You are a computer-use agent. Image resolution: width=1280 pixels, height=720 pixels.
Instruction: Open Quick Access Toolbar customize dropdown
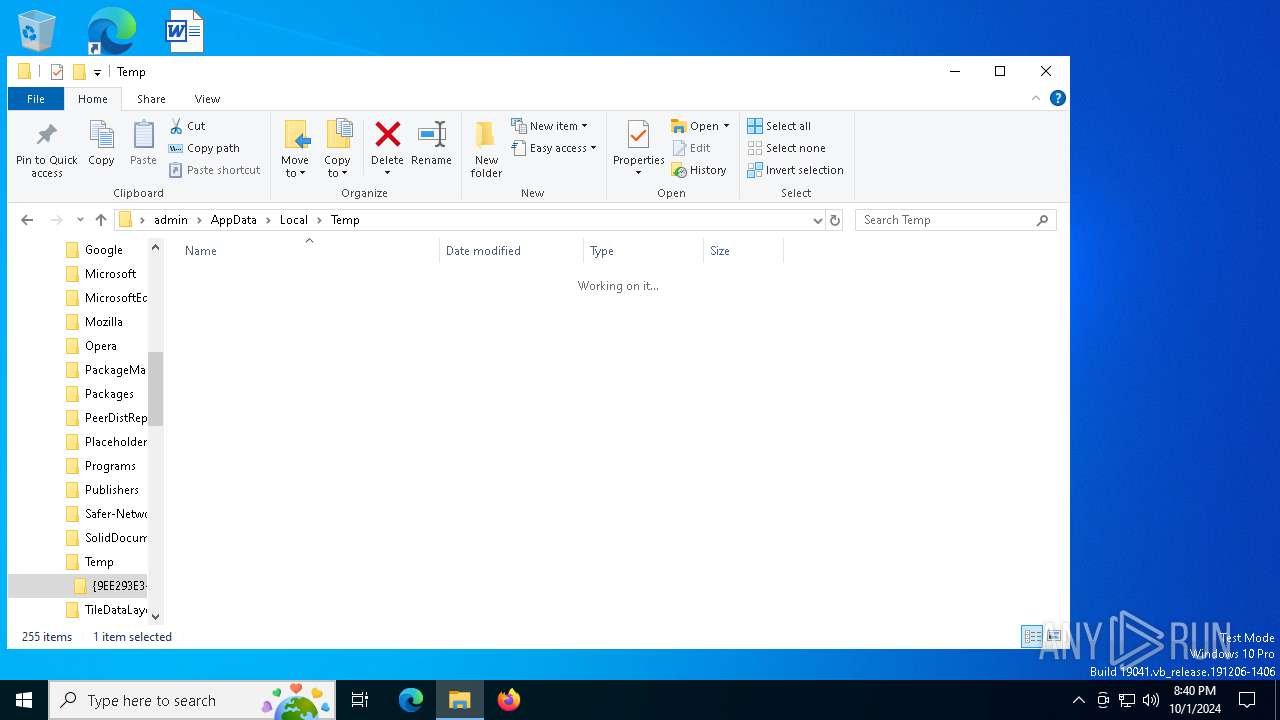(x=97, y=72)
